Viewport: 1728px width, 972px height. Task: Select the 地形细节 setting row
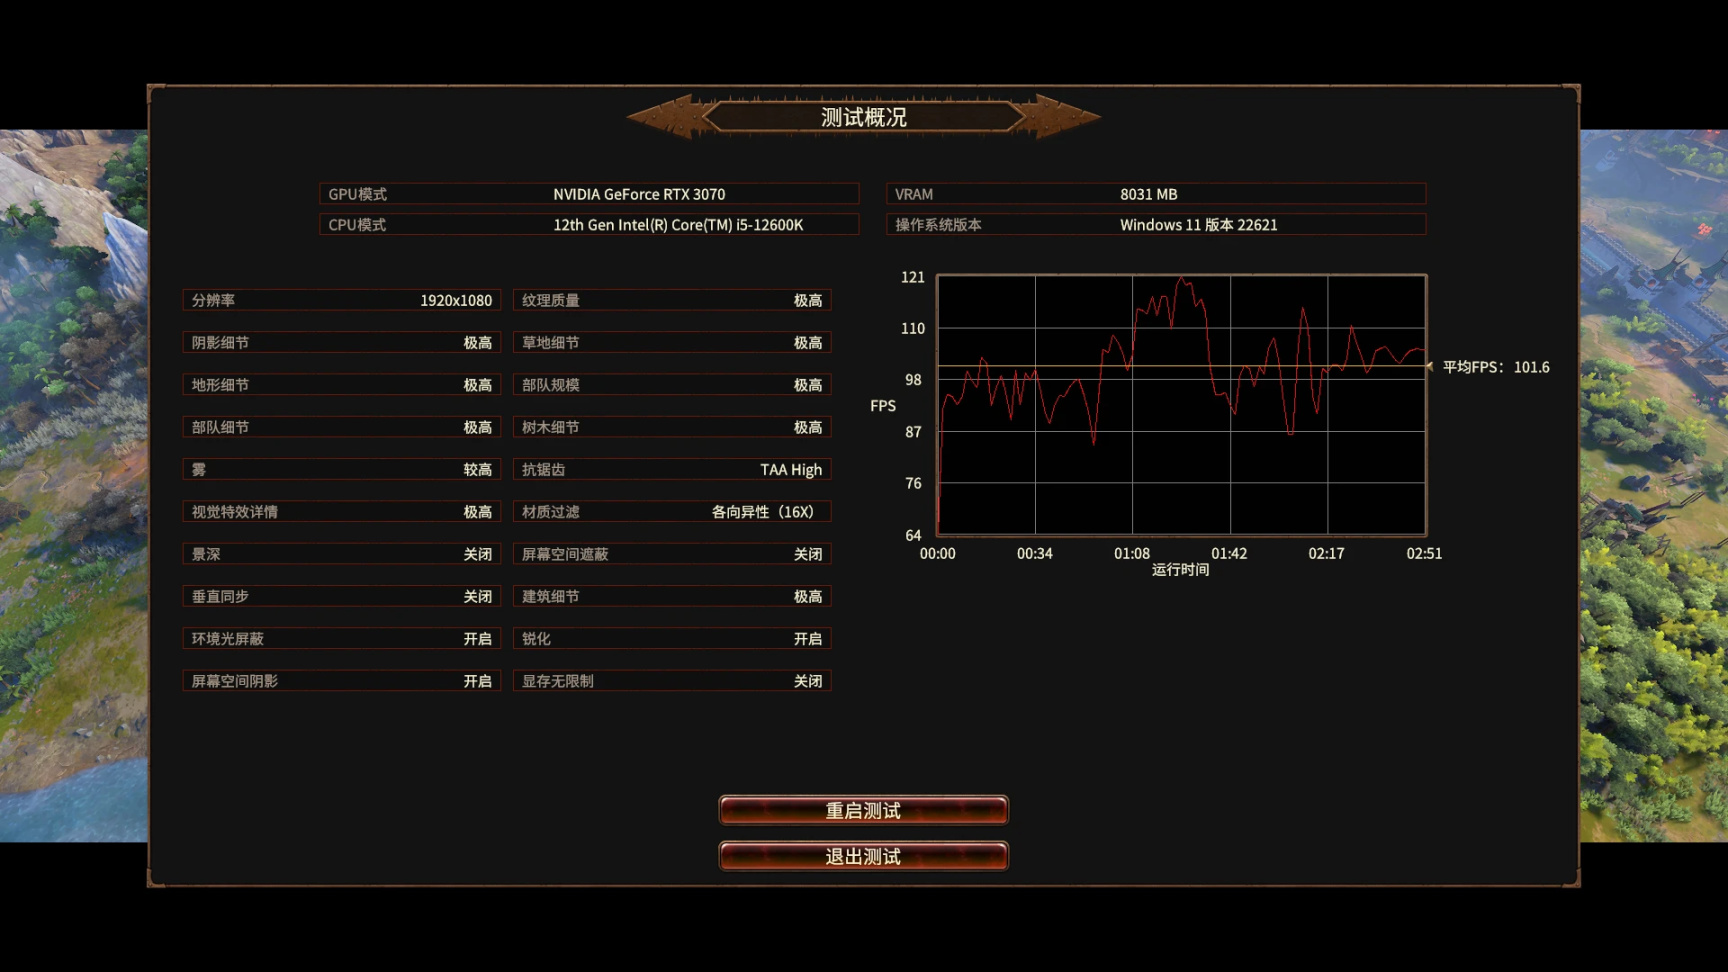click(341, 385)
